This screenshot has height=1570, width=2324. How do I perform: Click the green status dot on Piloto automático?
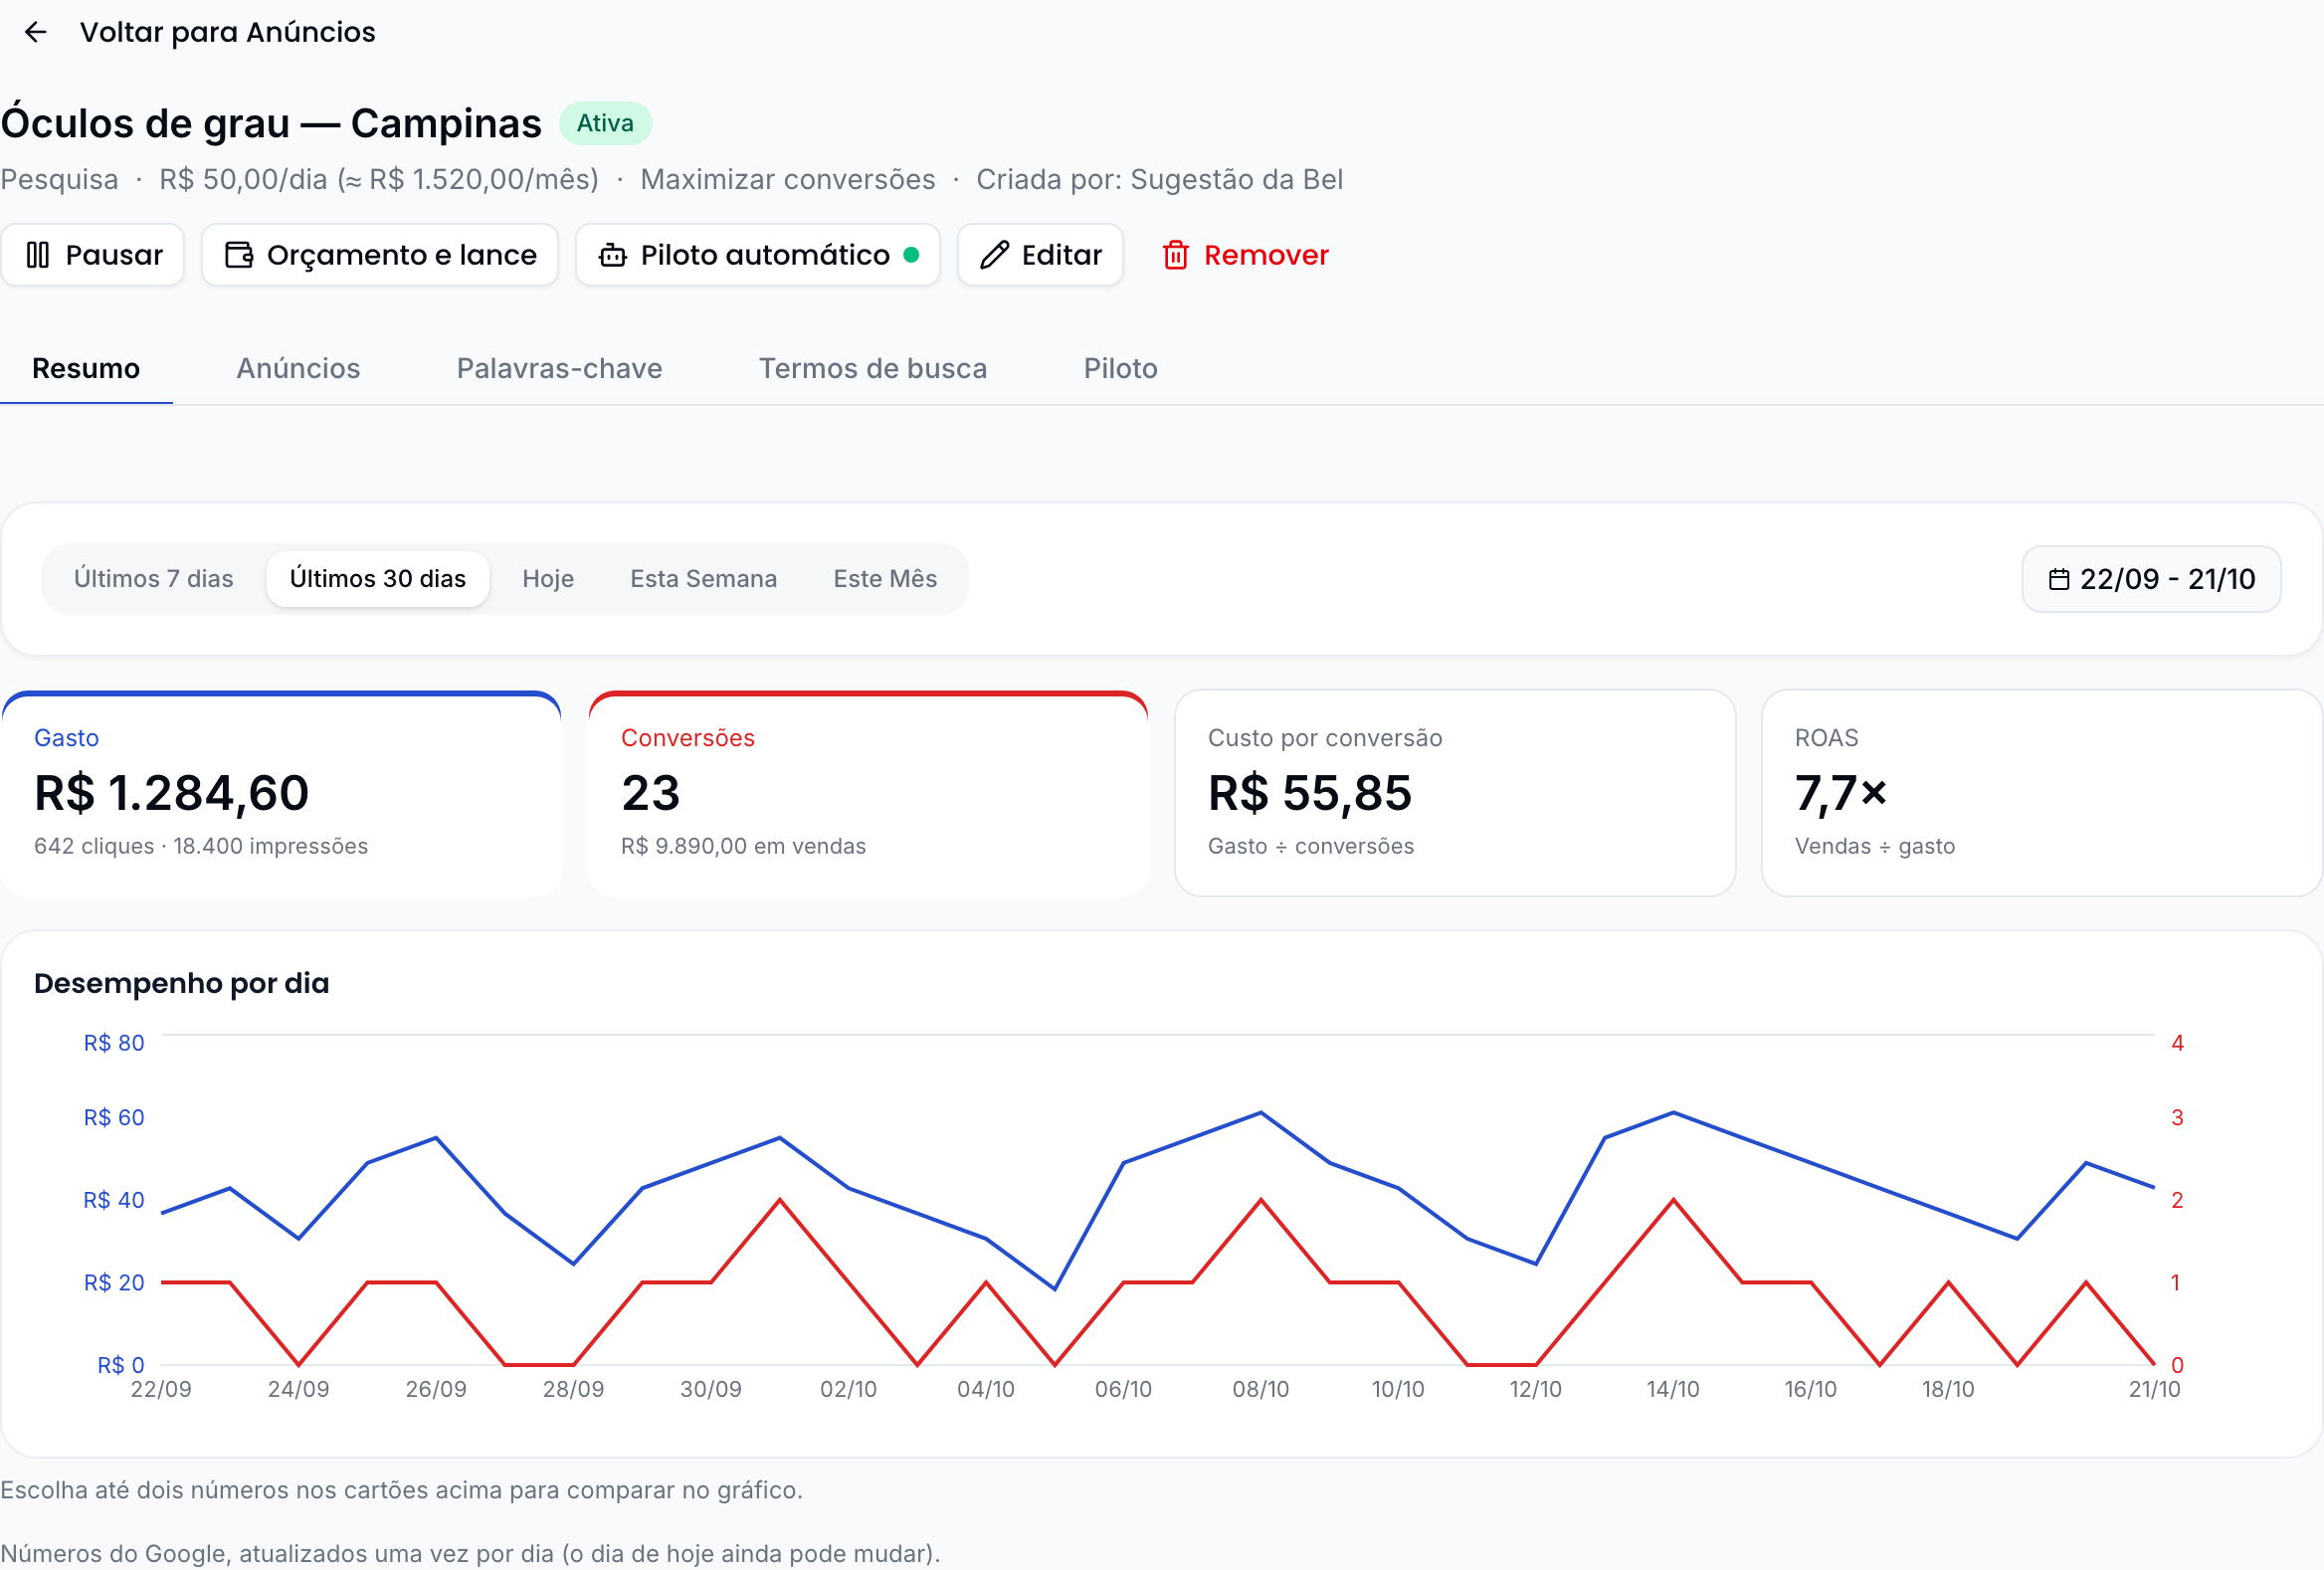coord(911,254)
